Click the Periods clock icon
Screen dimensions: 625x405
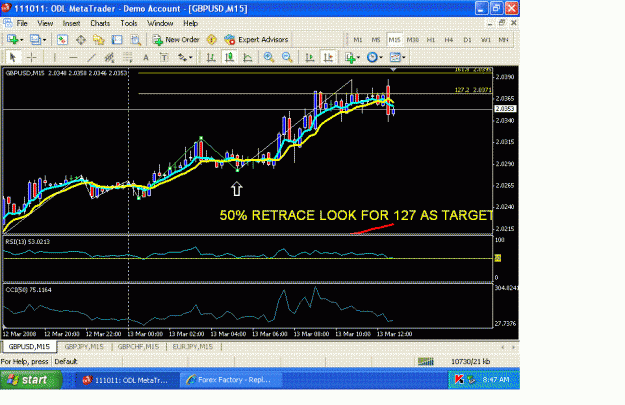(372, 57)
